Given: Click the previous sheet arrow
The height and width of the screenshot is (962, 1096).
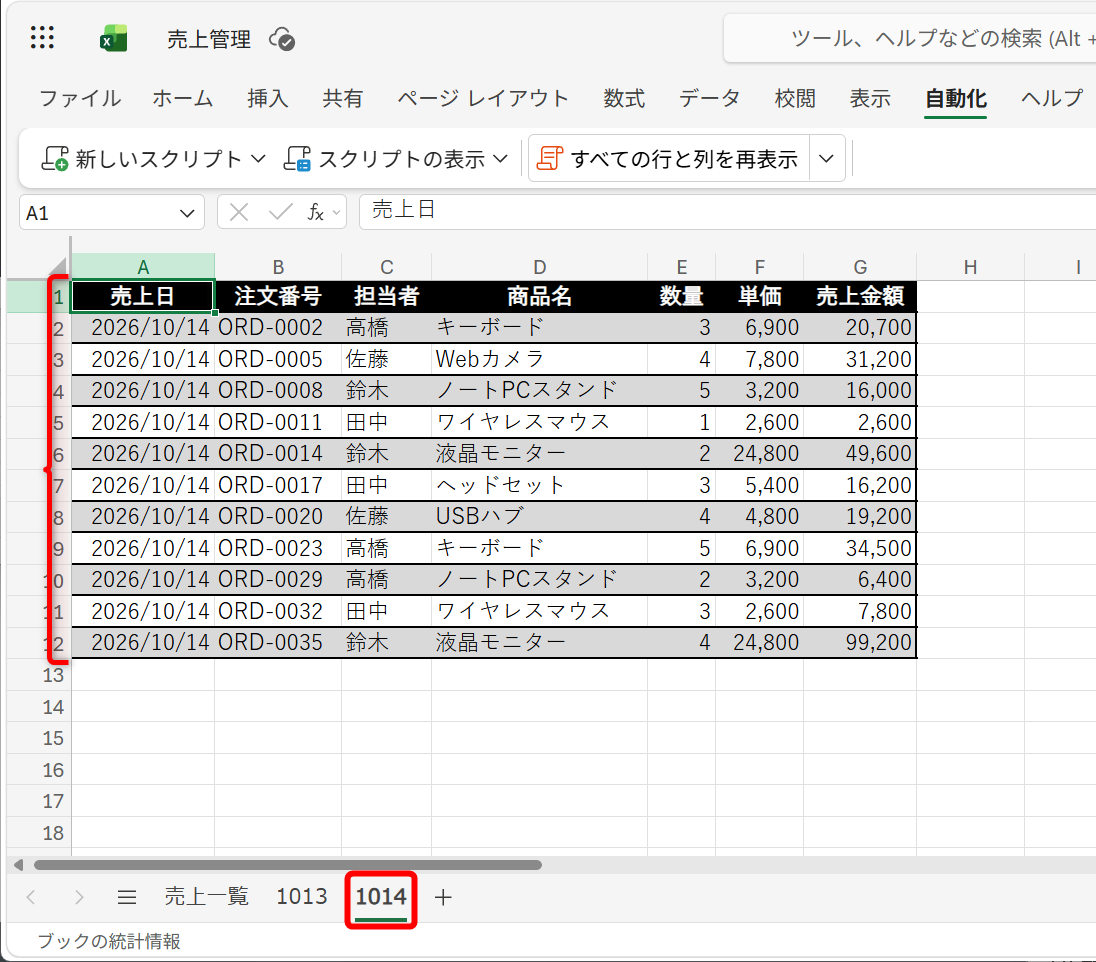Looking at the screenshot, I should [31, 897].
